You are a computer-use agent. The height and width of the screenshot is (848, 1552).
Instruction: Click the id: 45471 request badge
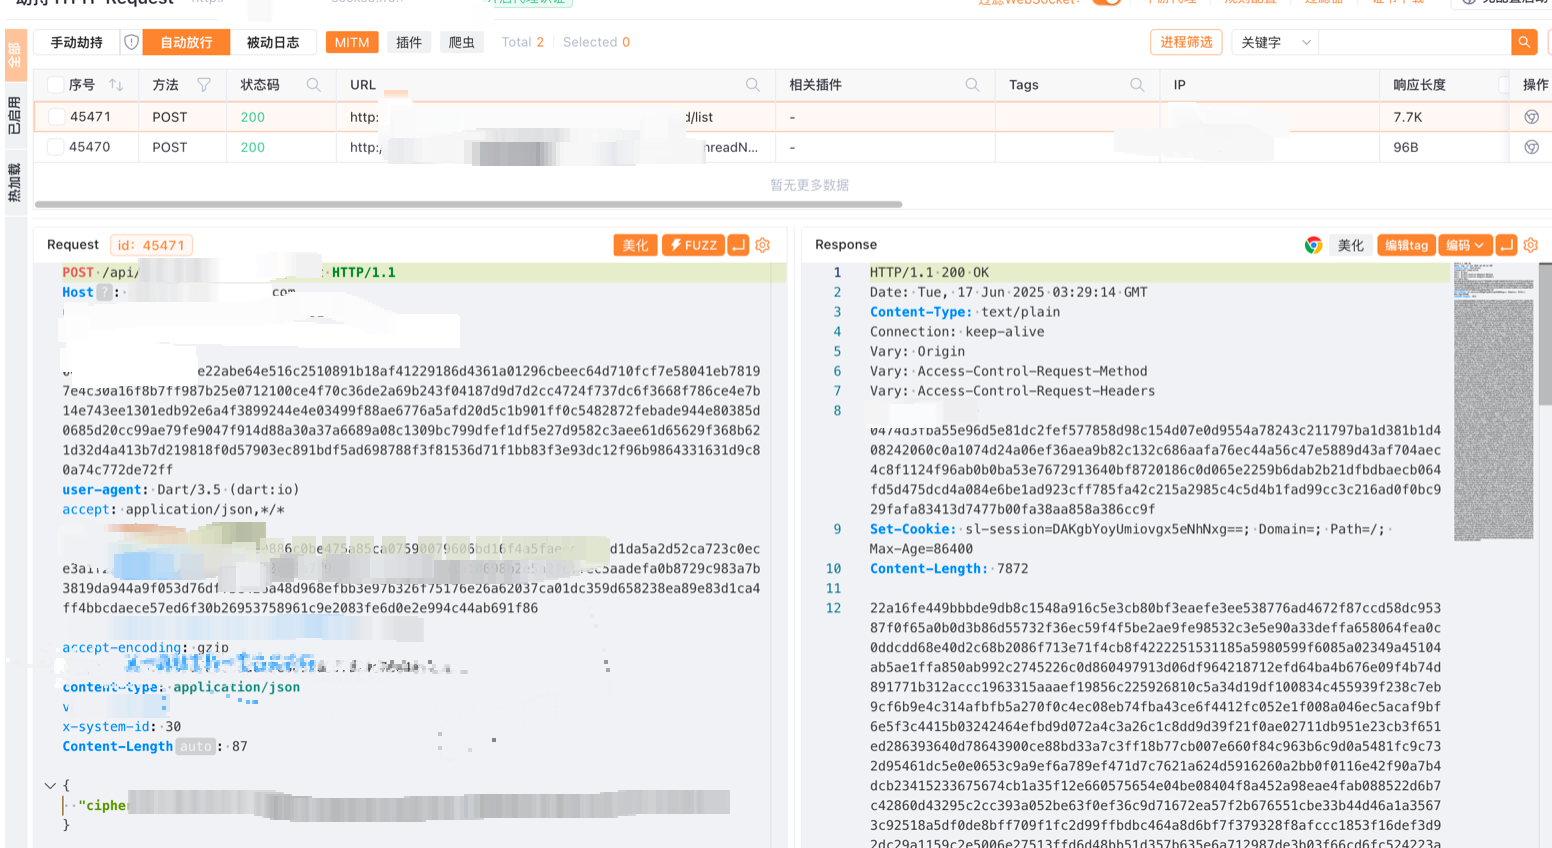pyautogui.click(x=151, y=245)
